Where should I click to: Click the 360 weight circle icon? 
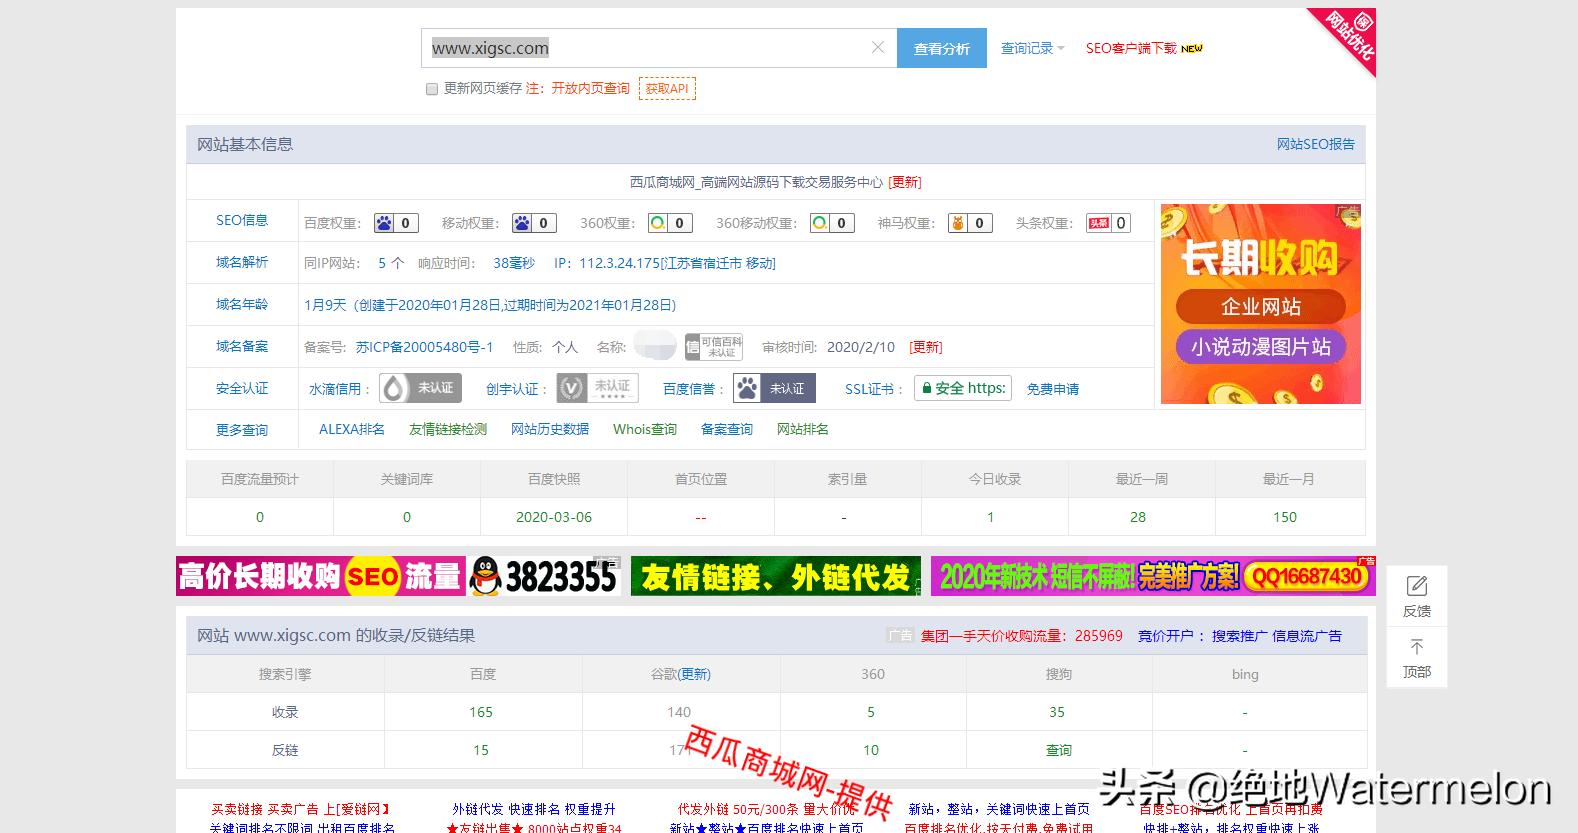click(x=658, y=223)
